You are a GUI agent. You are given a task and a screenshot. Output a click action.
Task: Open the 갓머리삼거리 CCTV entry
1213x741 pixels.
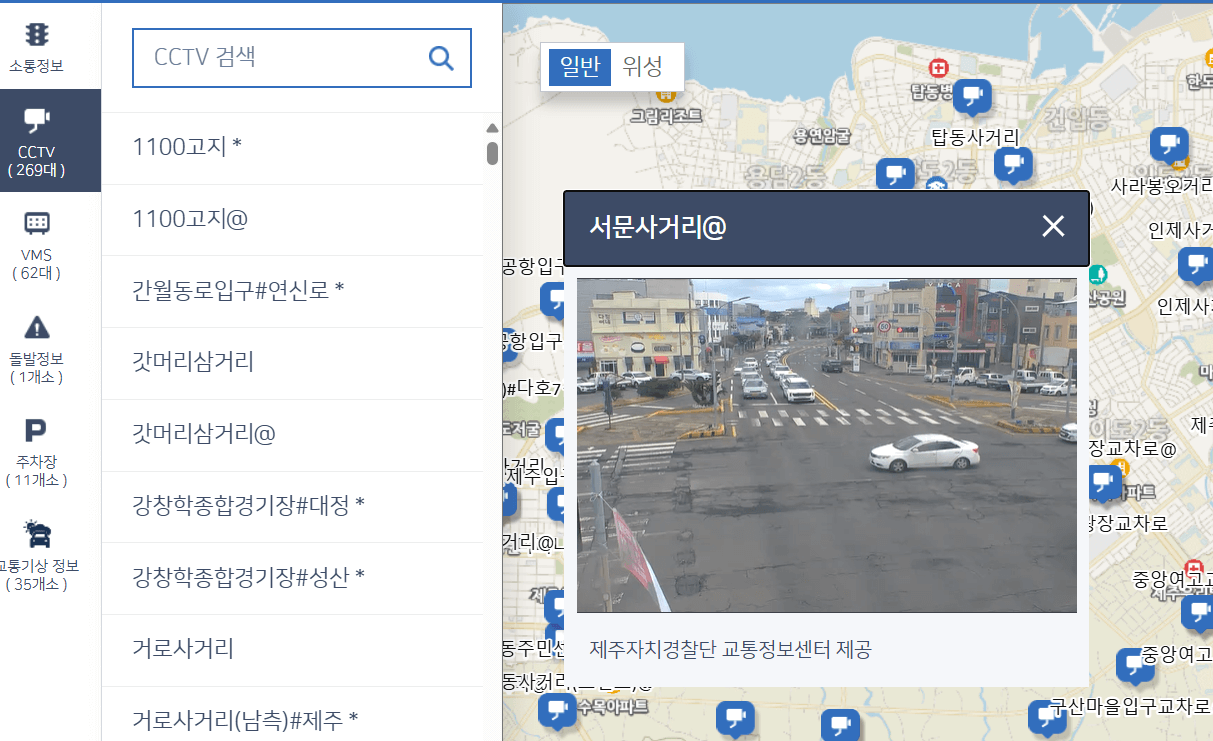190,362
